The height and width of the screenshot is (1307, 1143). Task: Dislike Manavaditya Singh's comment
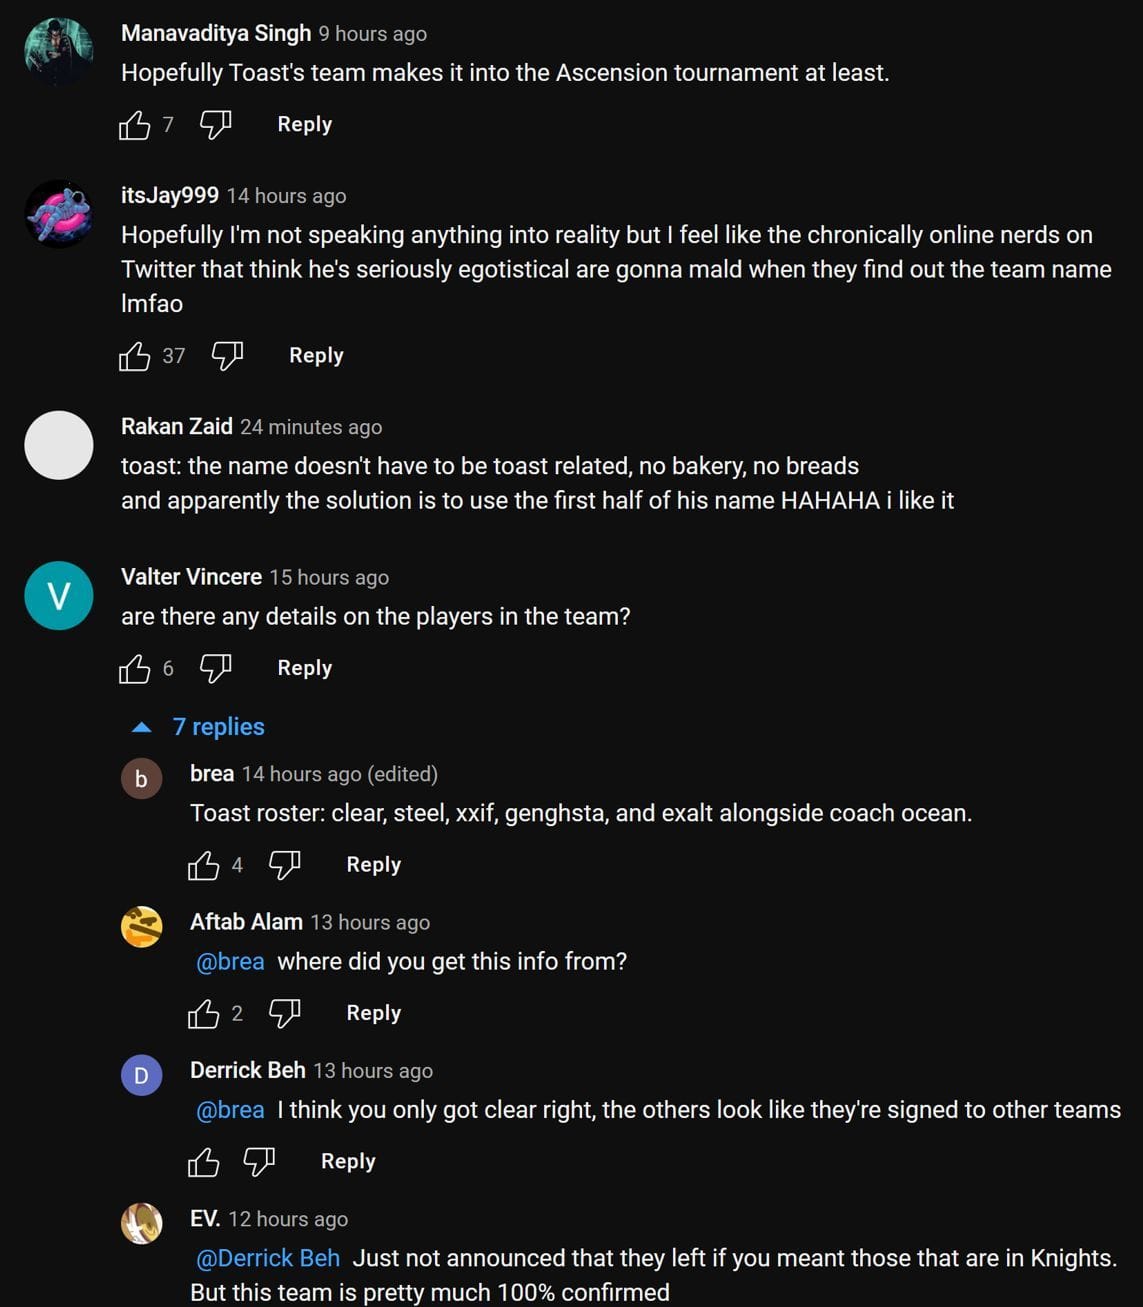pos(215,125)
